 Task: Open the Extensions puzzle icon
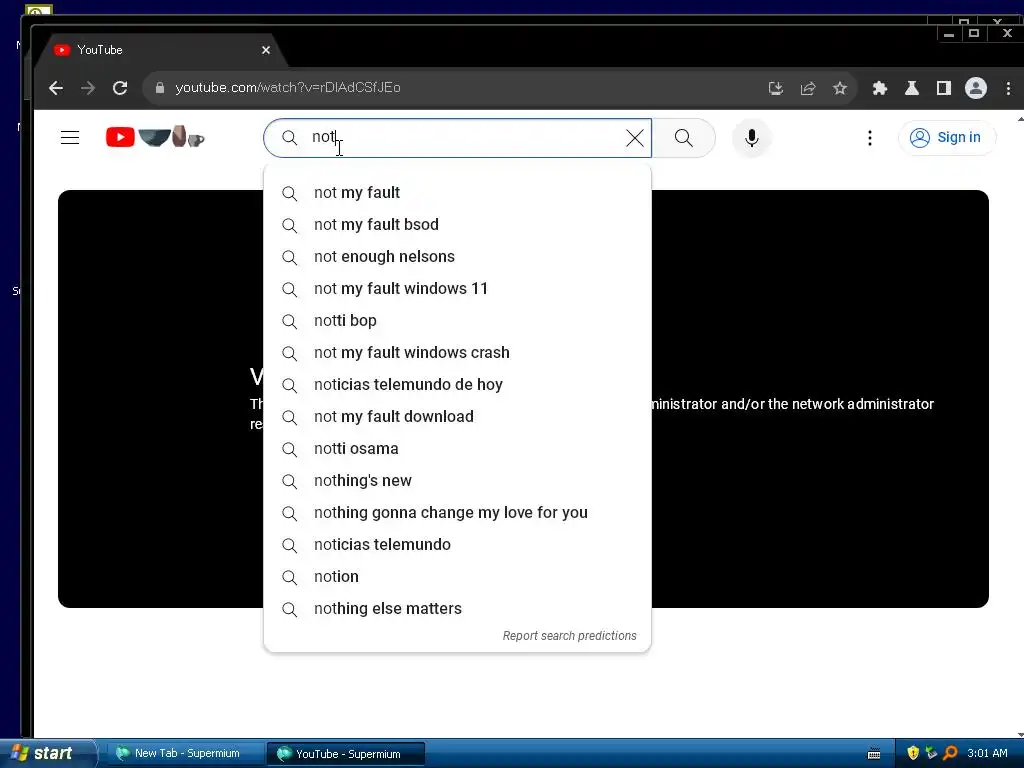click(x=880, y=88)
